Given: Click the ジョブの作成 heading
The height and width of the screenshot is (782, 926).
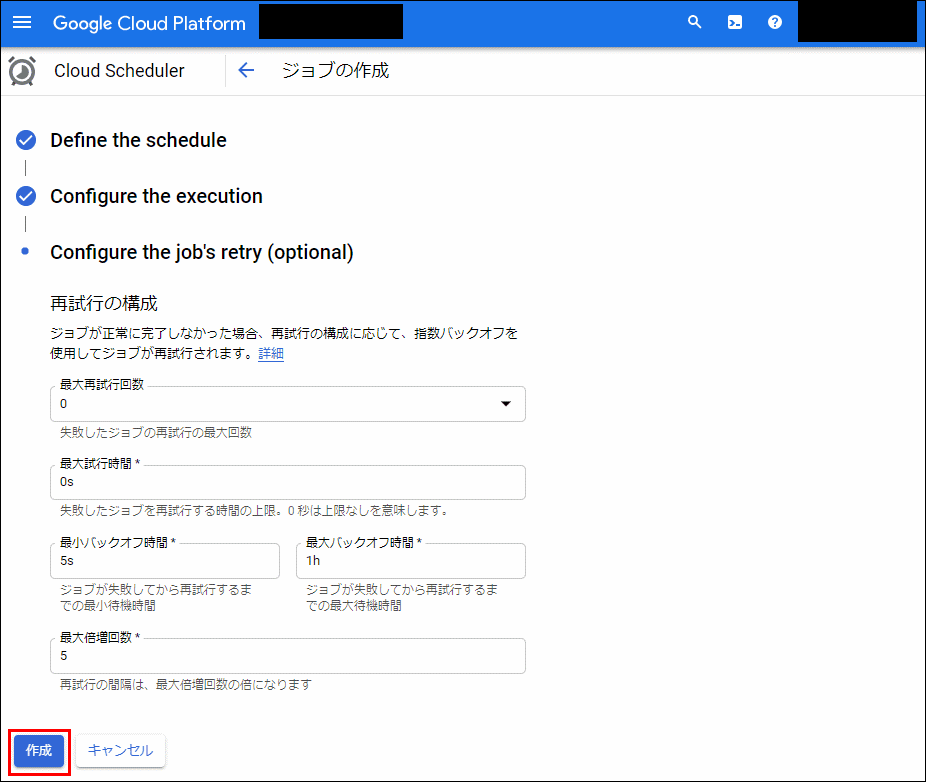Looking at the screenshot, I should point(335,70).
